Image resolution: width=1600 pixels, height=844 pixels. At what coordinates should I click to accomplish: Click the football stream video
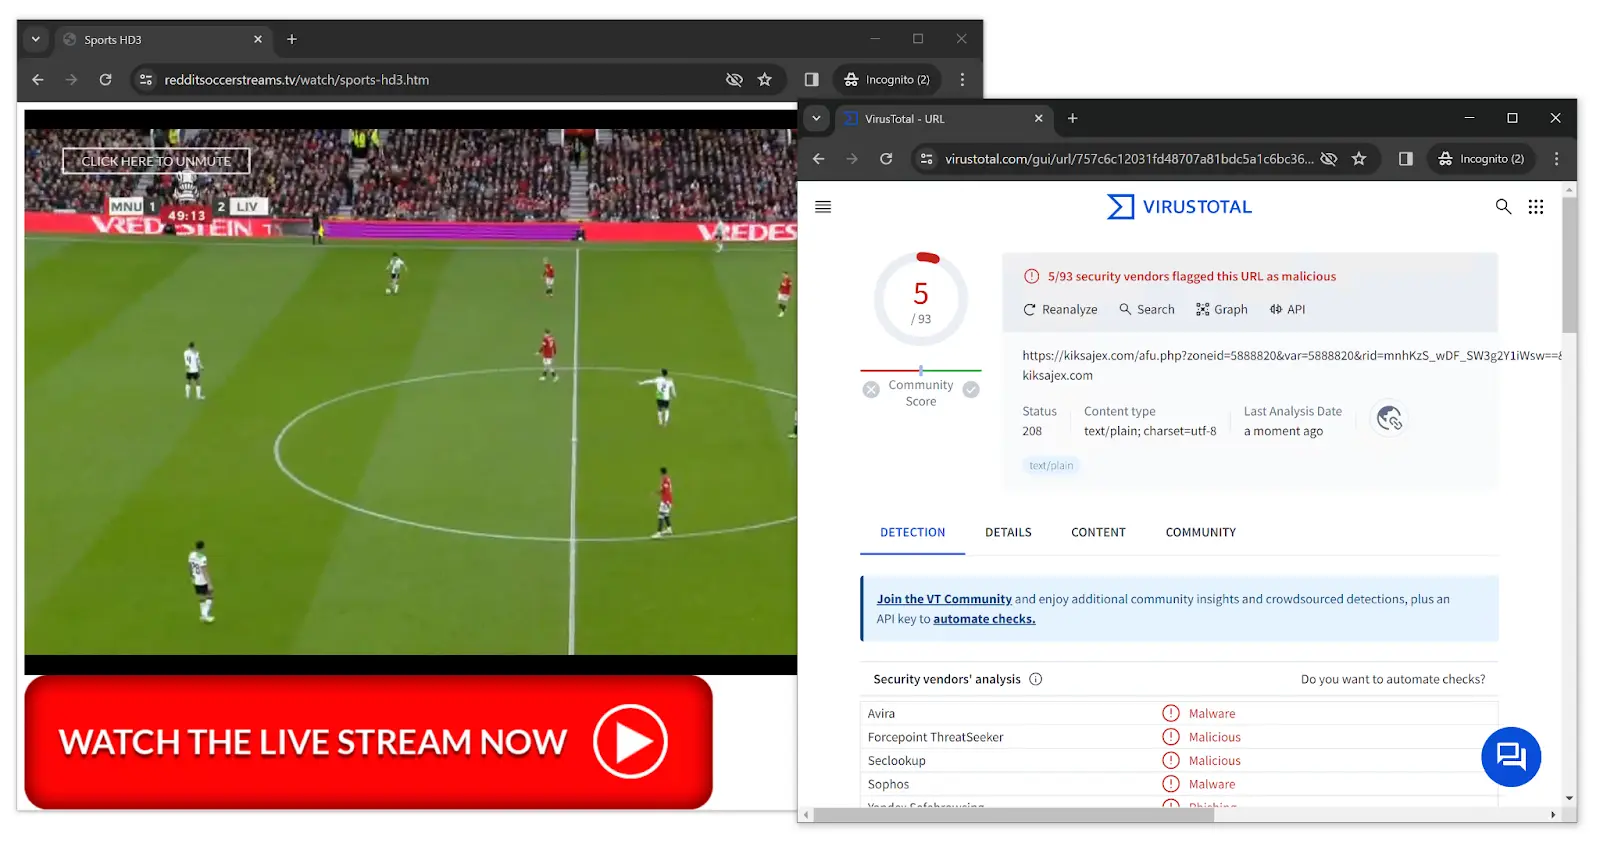click(411, 390)
